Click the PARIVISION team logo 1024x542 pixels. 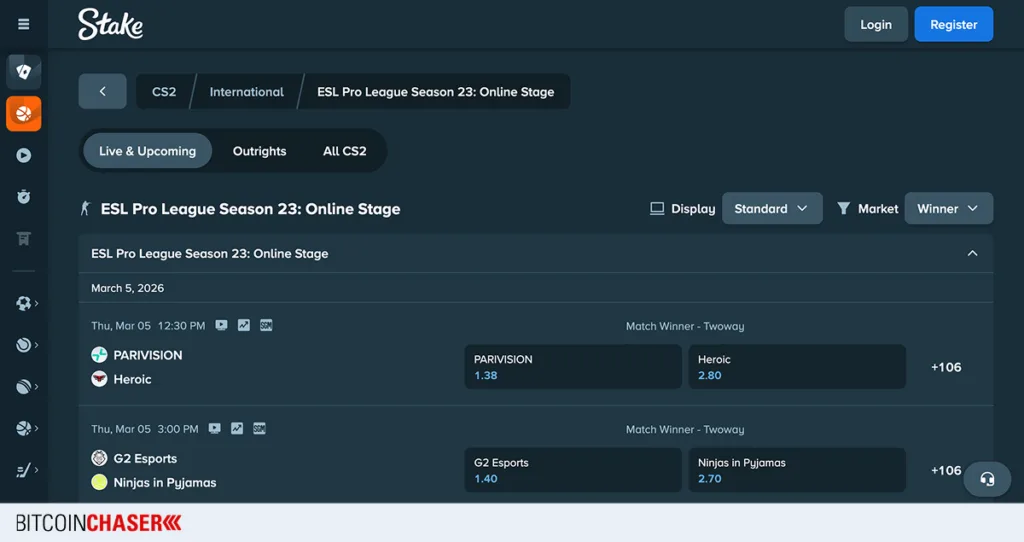pyautogui.click(x=99, y=355)
